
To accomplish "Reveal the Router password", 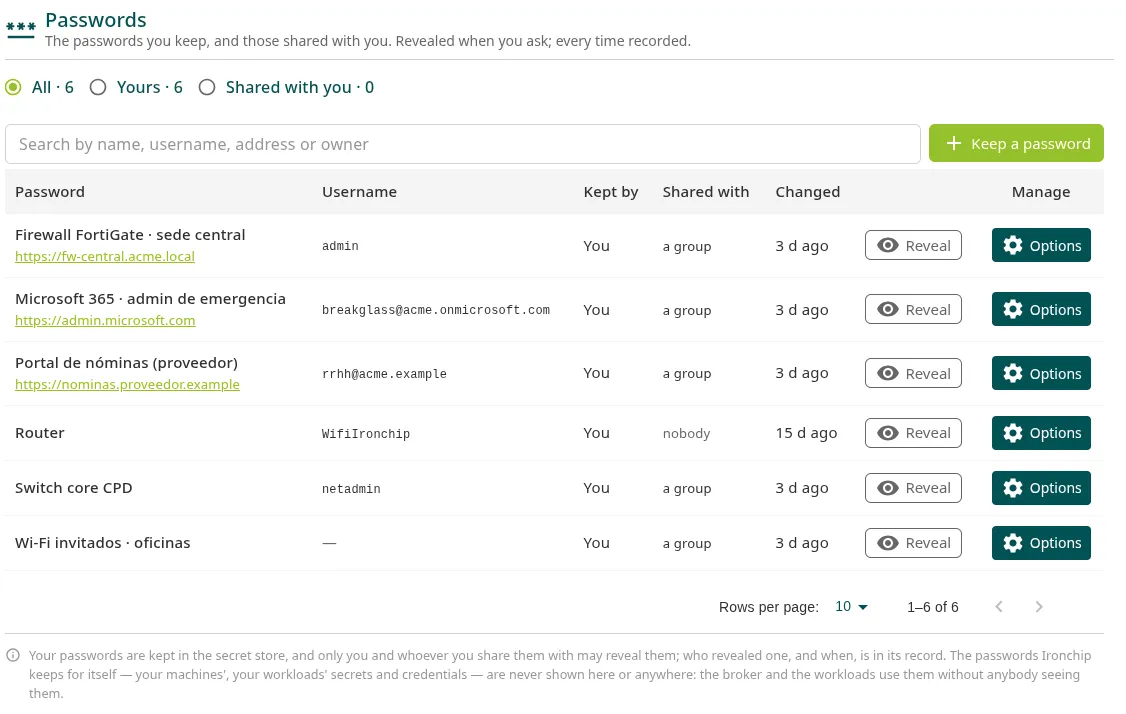I will click(913, 433).
